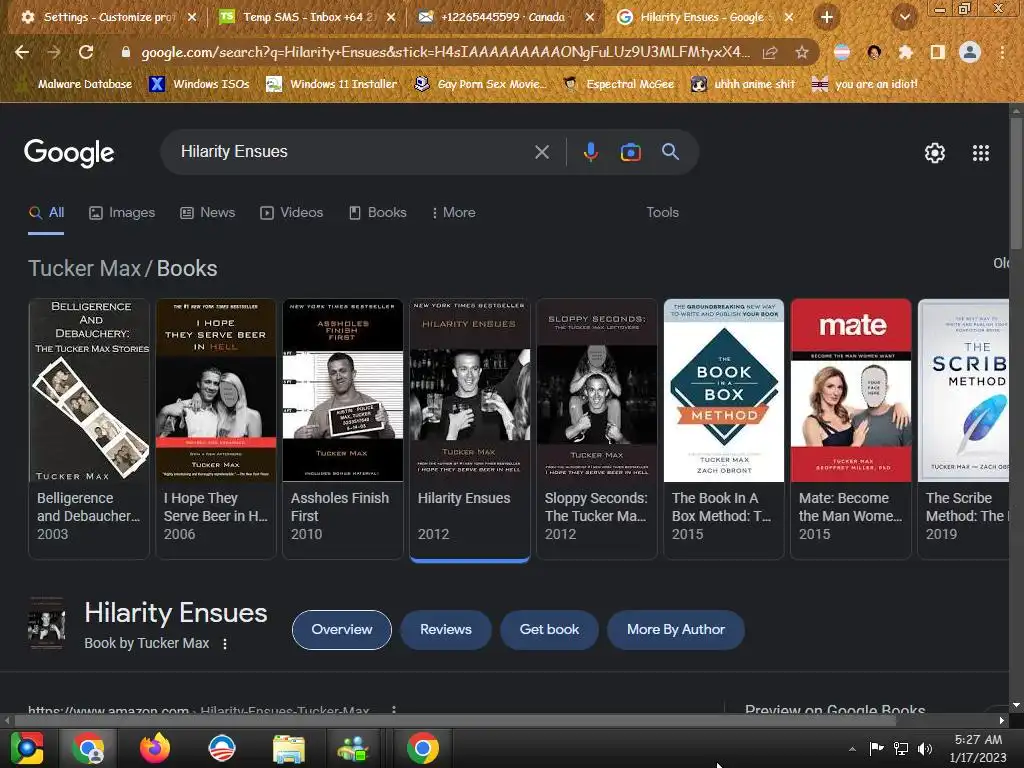Open the Chrome profile avatar

coord(970,52)
